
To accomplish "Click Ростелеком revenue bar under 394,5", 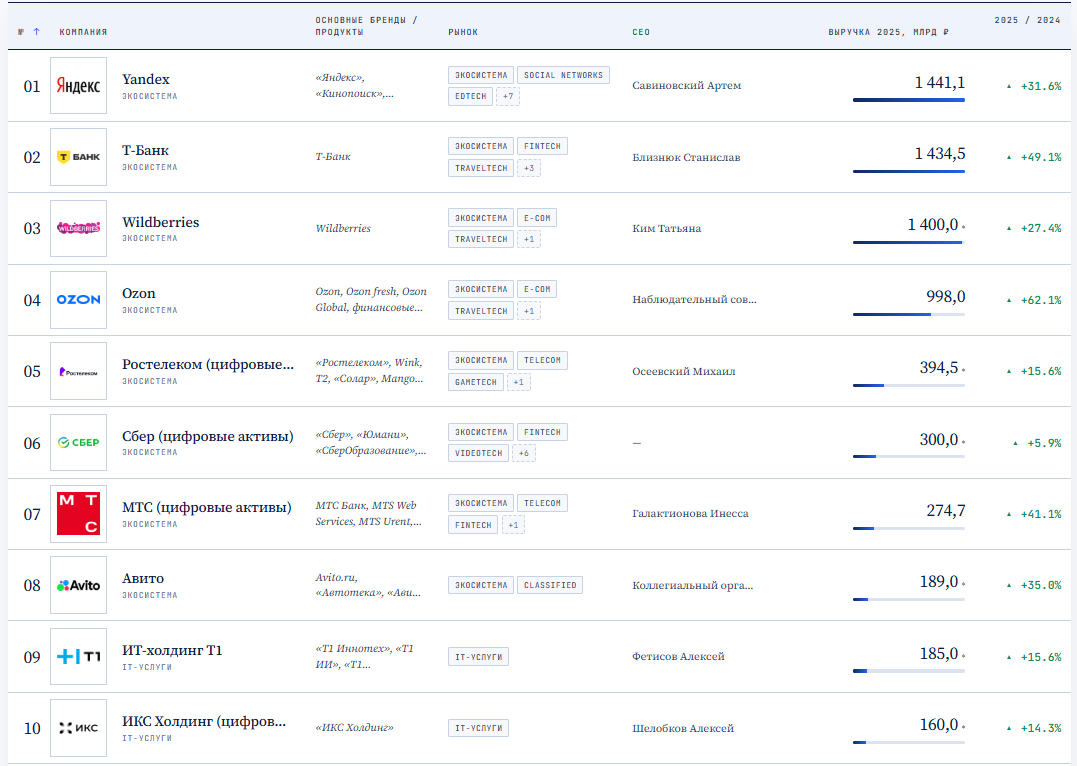I will (909, 385).
